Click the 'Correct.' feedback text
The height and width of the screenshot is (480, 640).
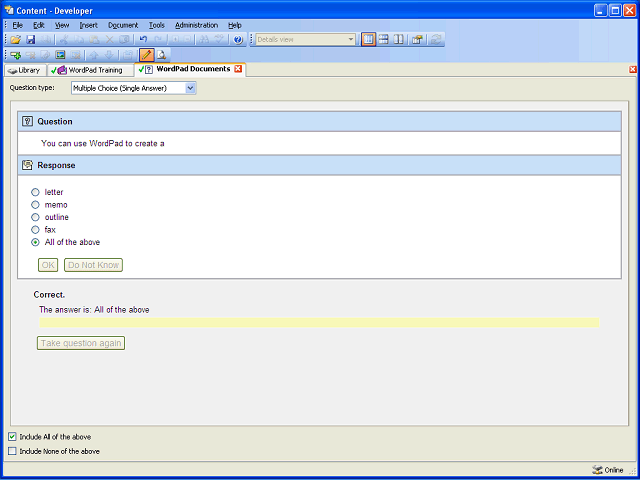coord(49,295)
